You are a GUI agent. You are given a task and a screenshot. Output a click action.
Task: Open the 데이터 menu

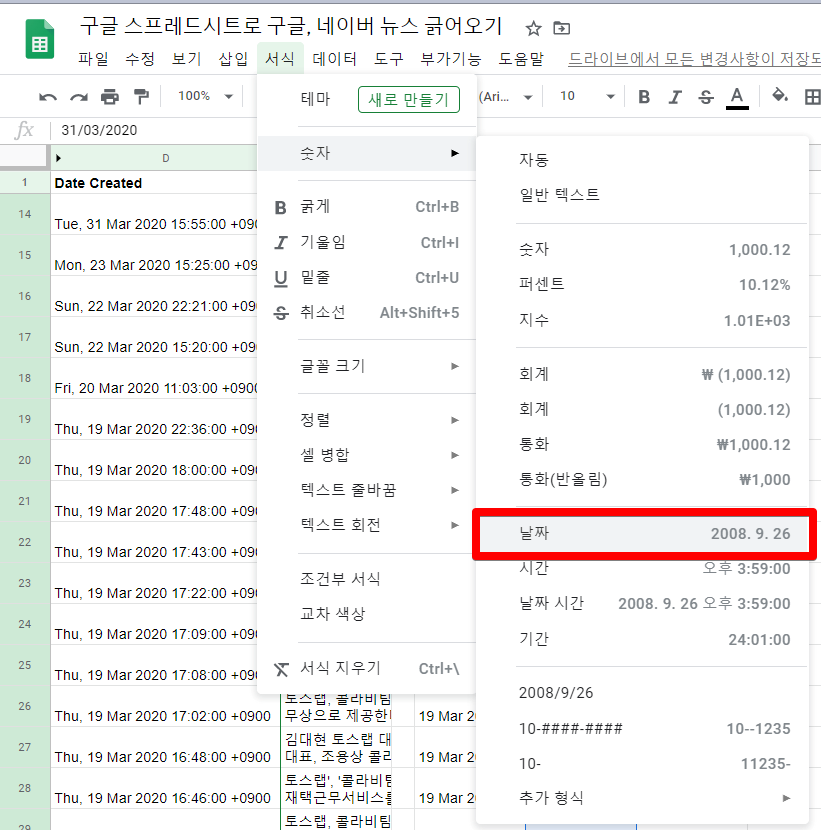tap(335, 59)
